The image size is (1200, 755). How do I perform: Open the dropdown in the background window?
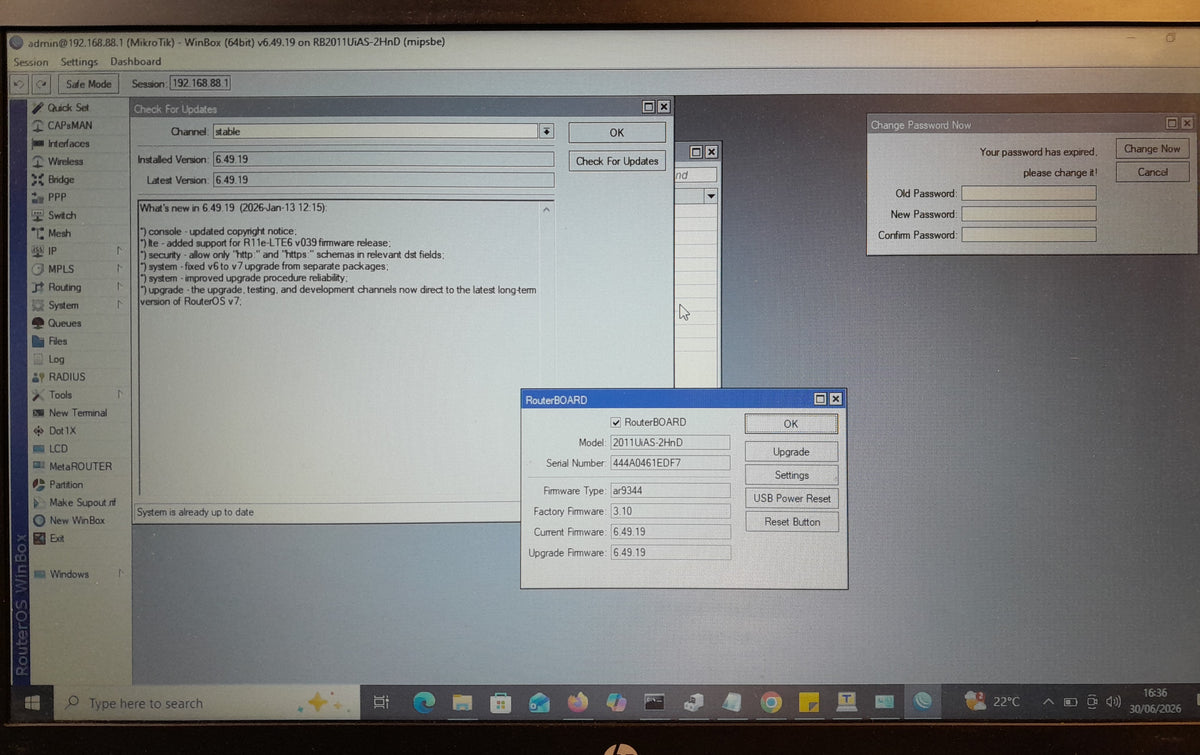coord(711,196)
